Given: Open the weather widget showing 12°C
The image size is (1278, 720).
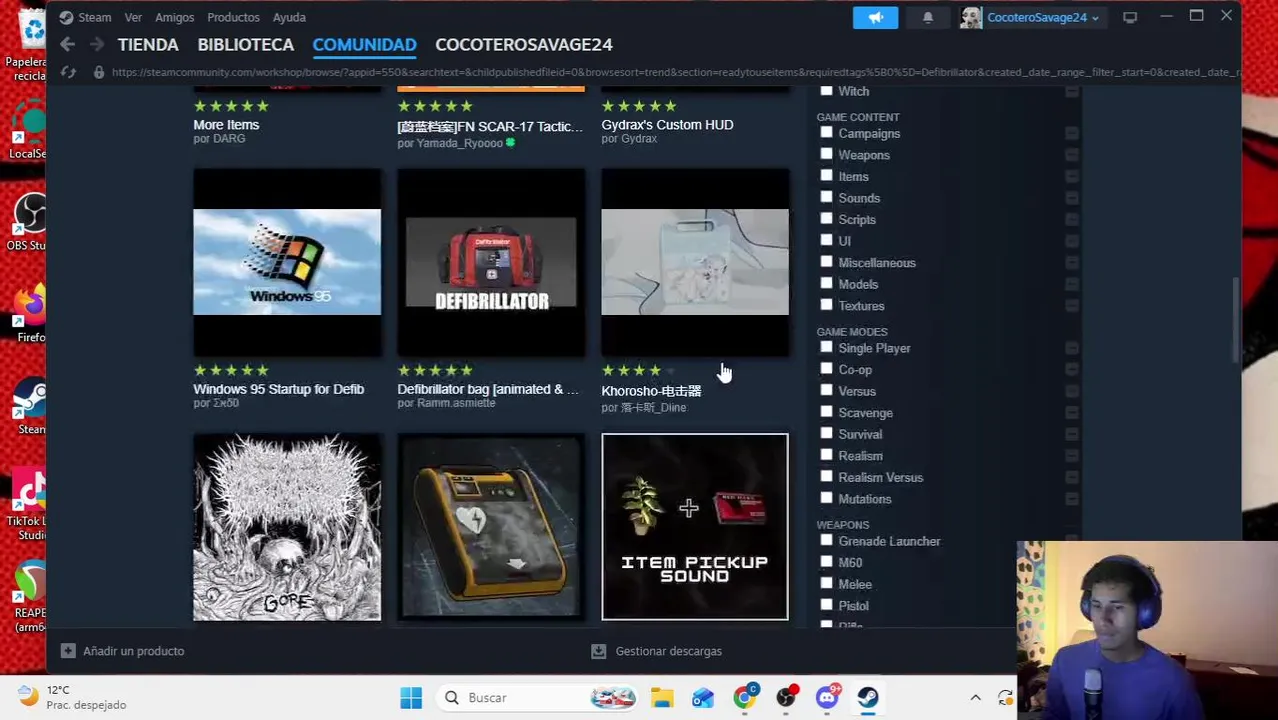Looking at the screenshot, I should tap(72, 697).
